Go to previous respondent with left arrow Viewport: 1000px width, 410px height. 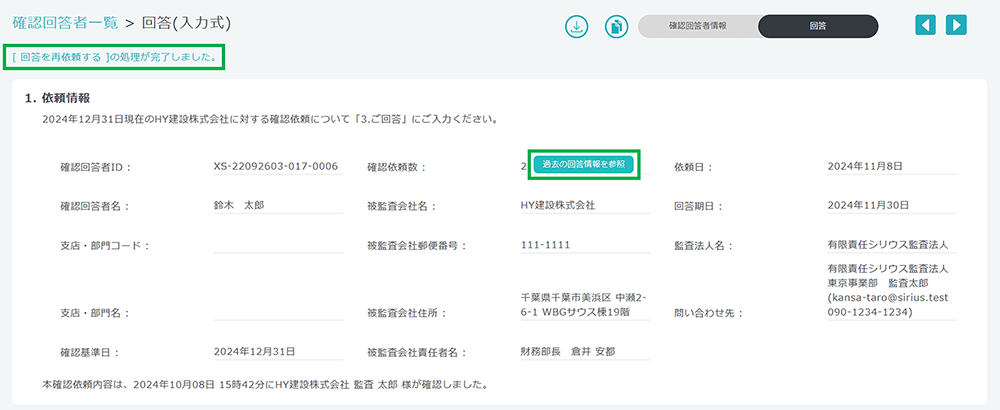[927, 25]
